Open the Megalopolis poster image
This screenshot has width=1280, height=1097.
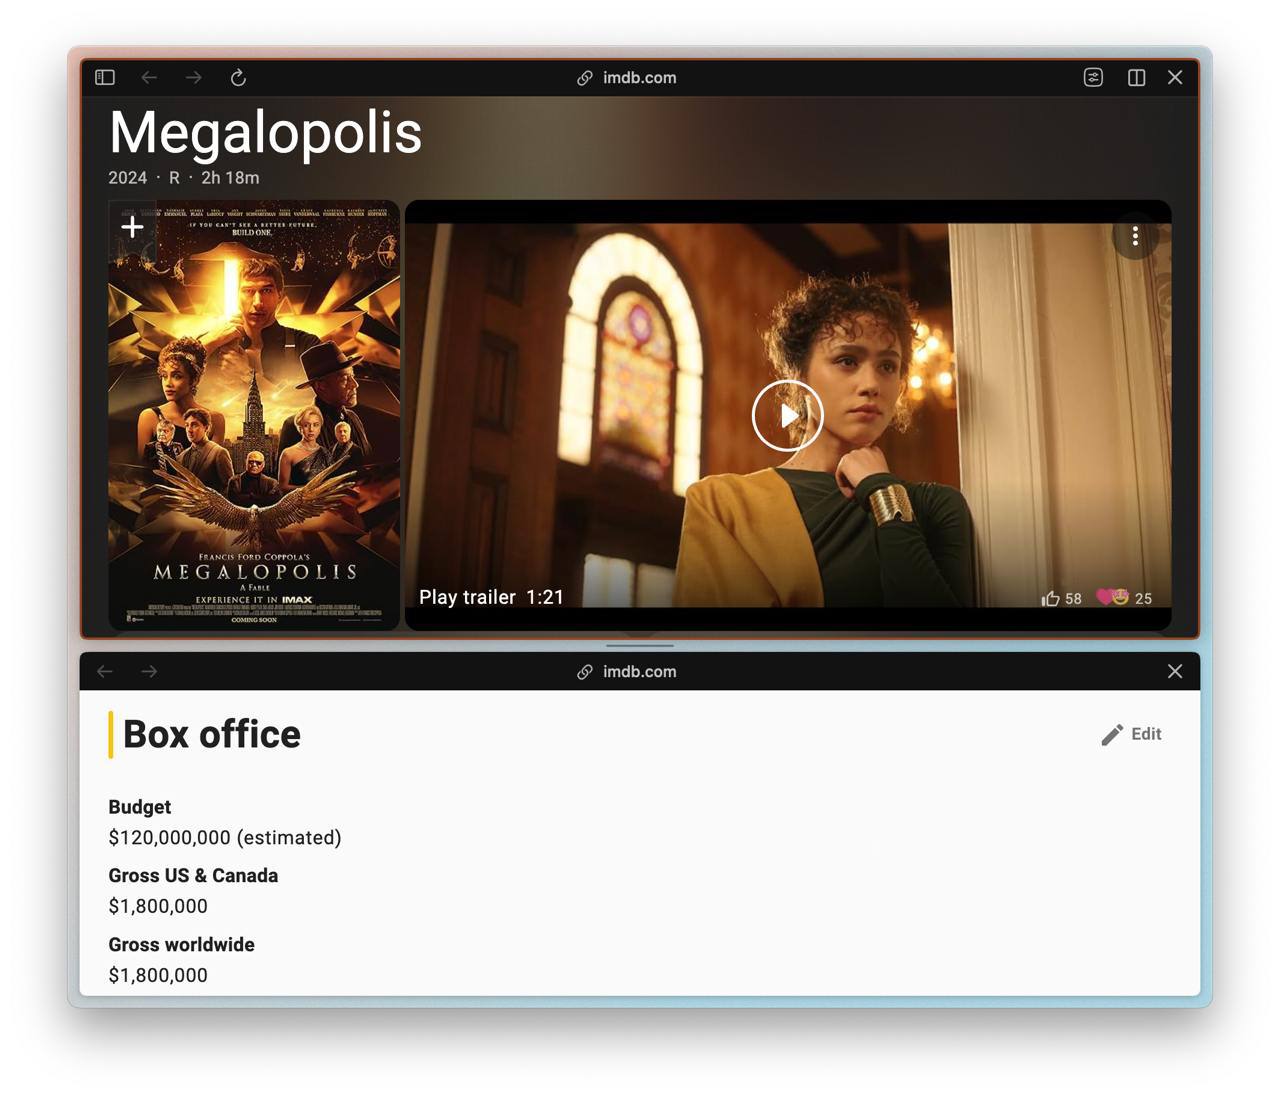(x=254, y=415)
